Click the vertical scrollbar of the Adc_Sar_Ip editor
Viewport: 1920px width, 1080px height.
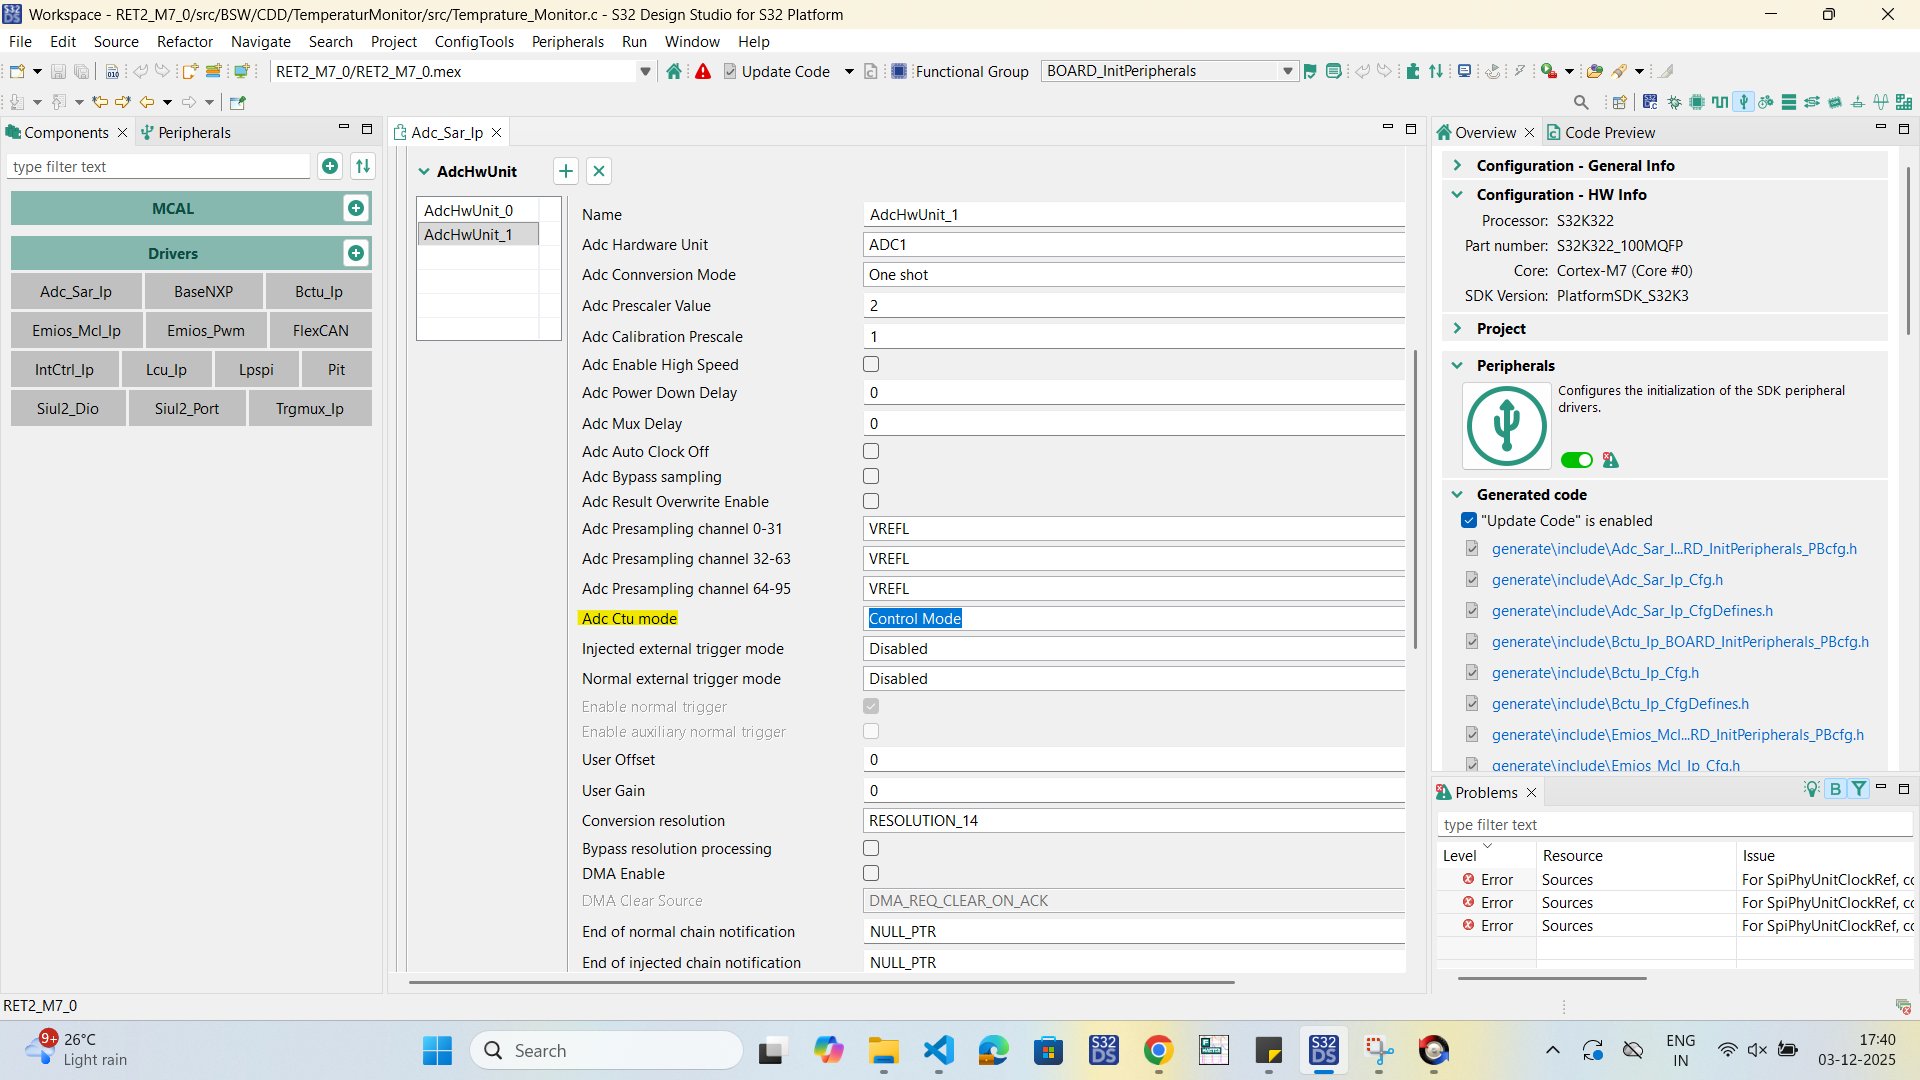click(x=1415, y=498)
